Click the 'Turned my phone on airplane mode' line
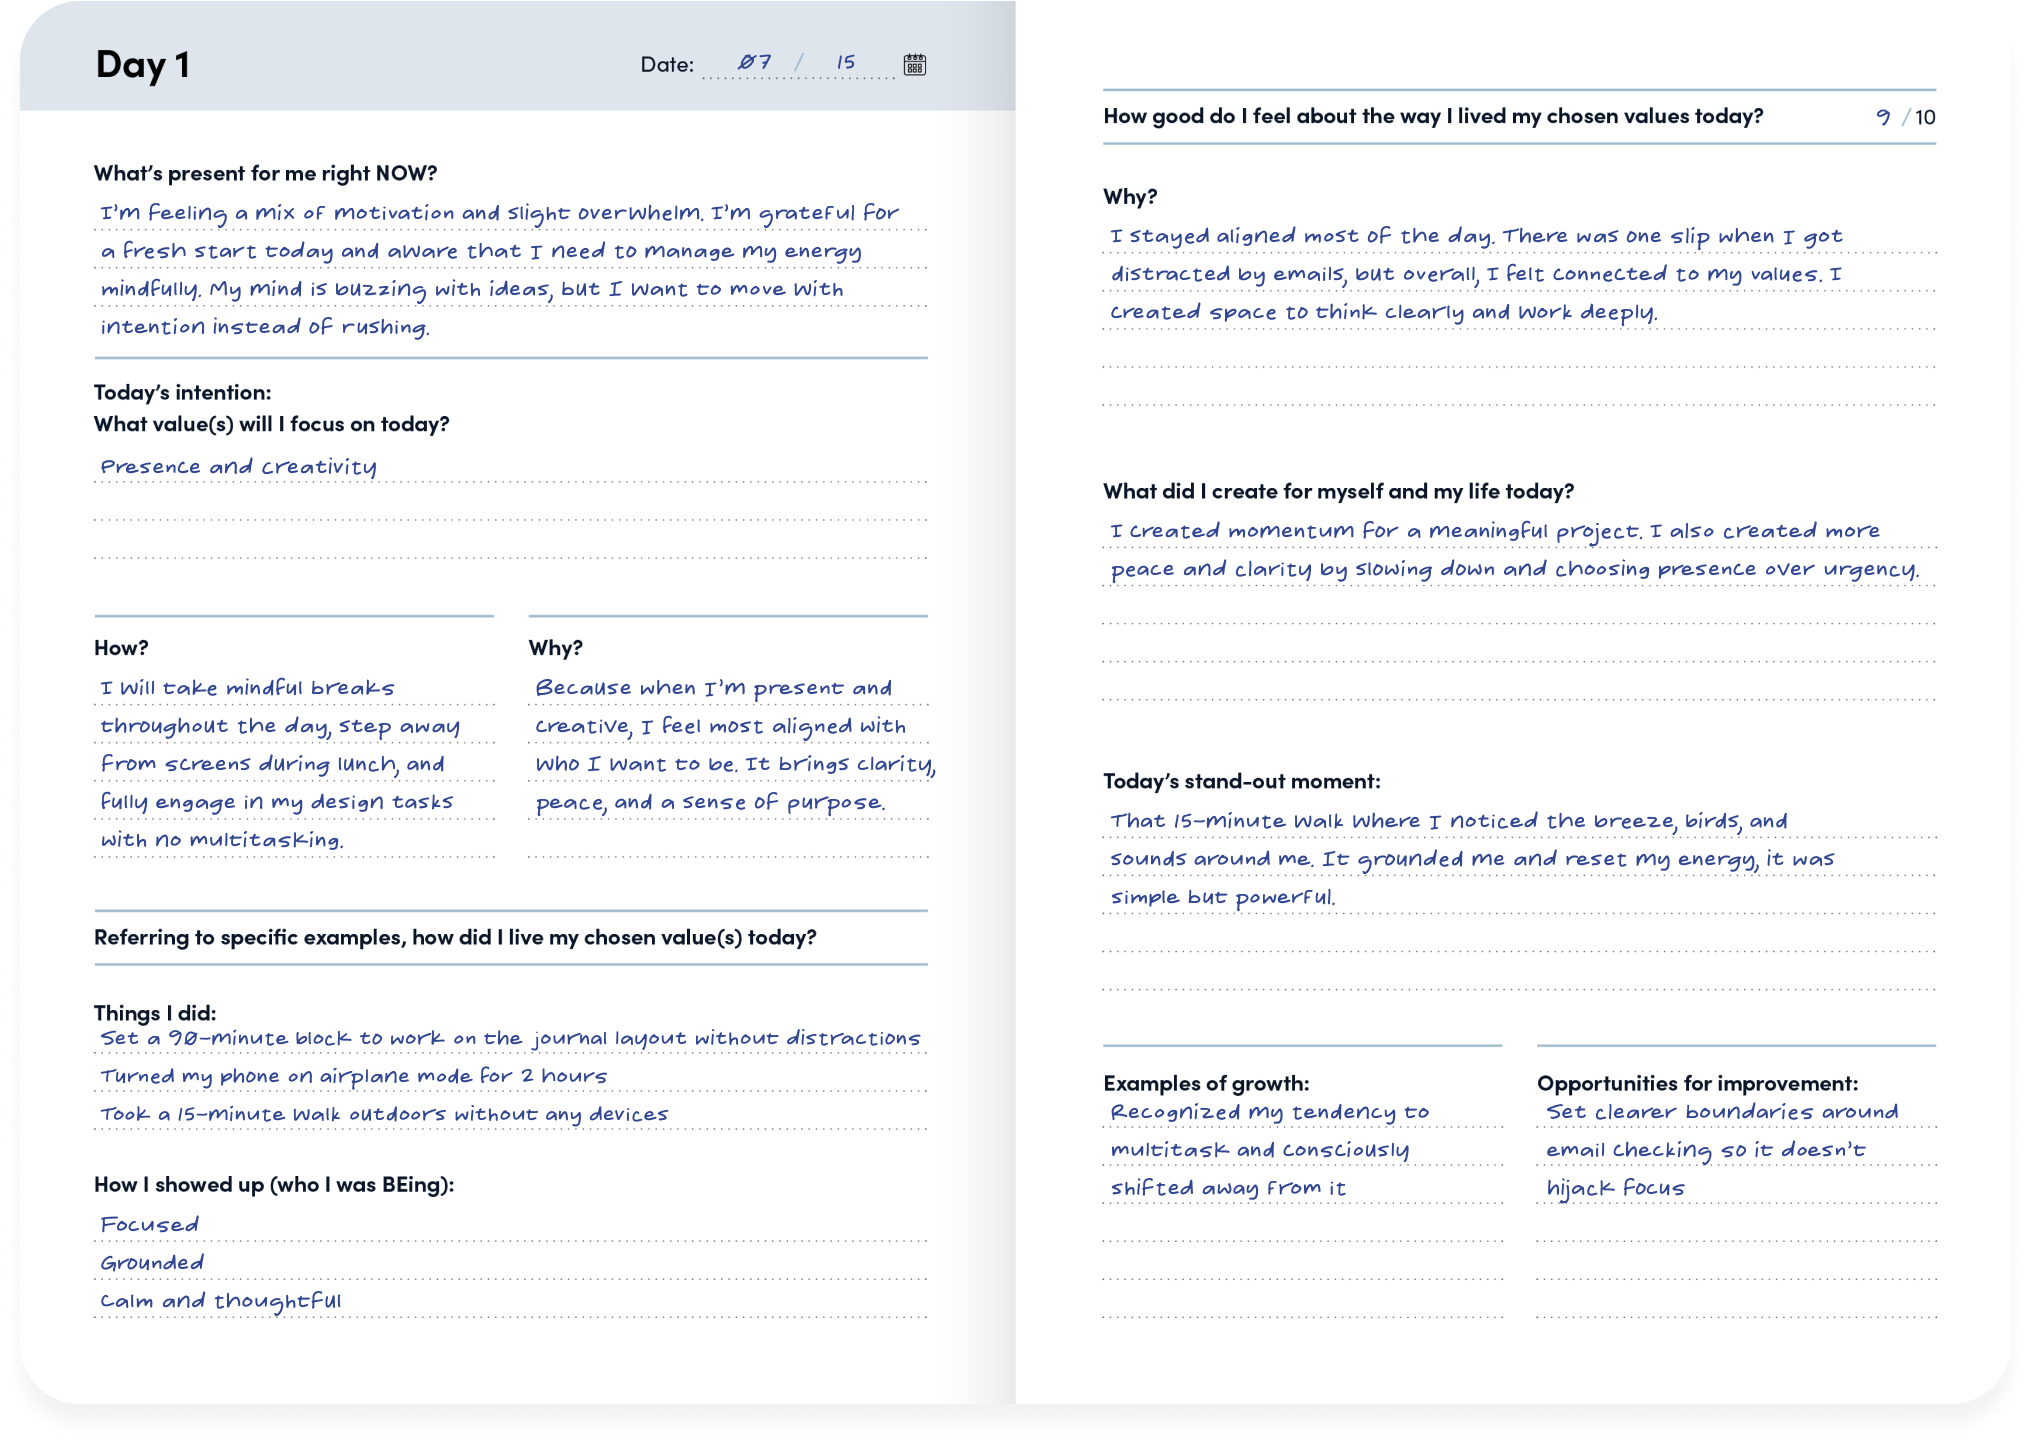2032x1443 pixels. click(x=353, y=1076)
